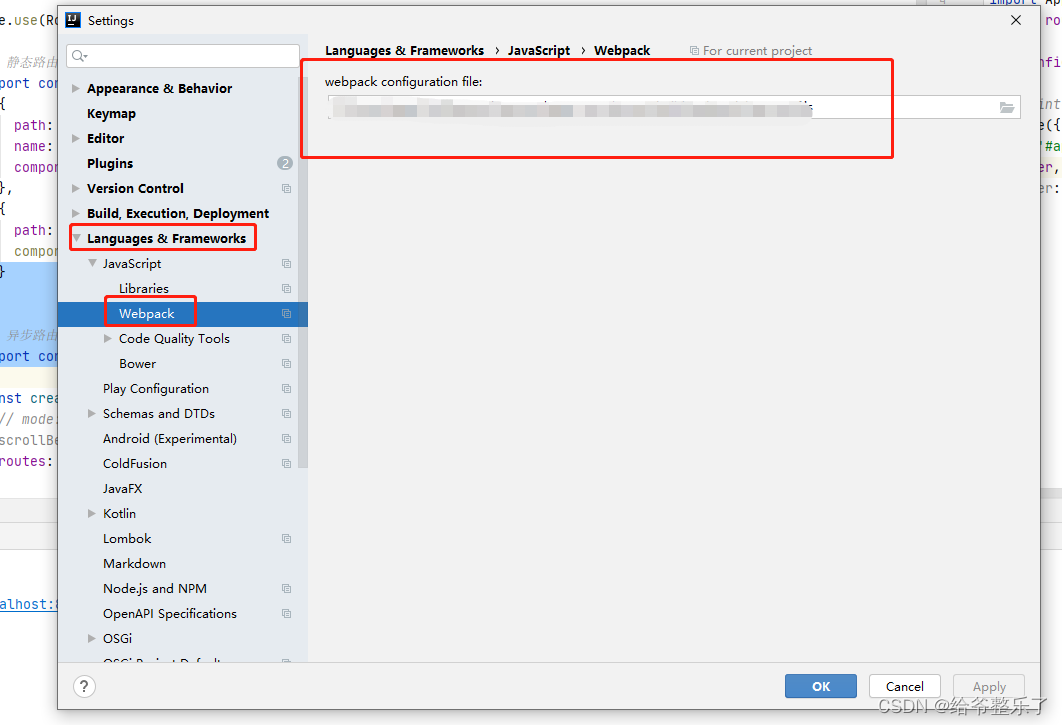Screen dimensions: 1062x725
Task: Click the project-level icon next to Code Quality Tools
Action: [x=286, y=339]
